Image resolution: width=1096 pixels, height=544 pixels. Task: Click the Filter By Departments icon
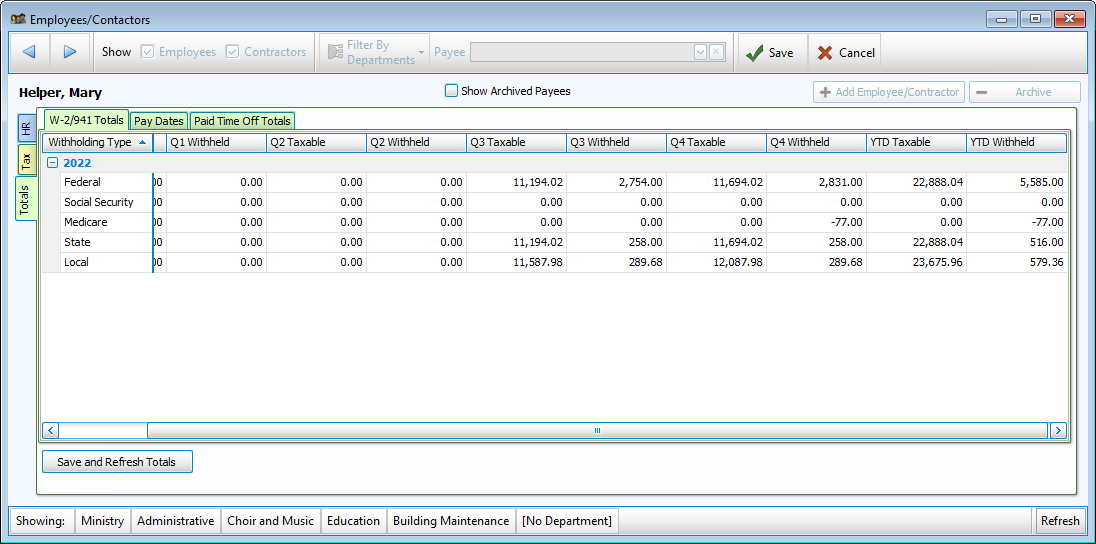click(333, 53)
